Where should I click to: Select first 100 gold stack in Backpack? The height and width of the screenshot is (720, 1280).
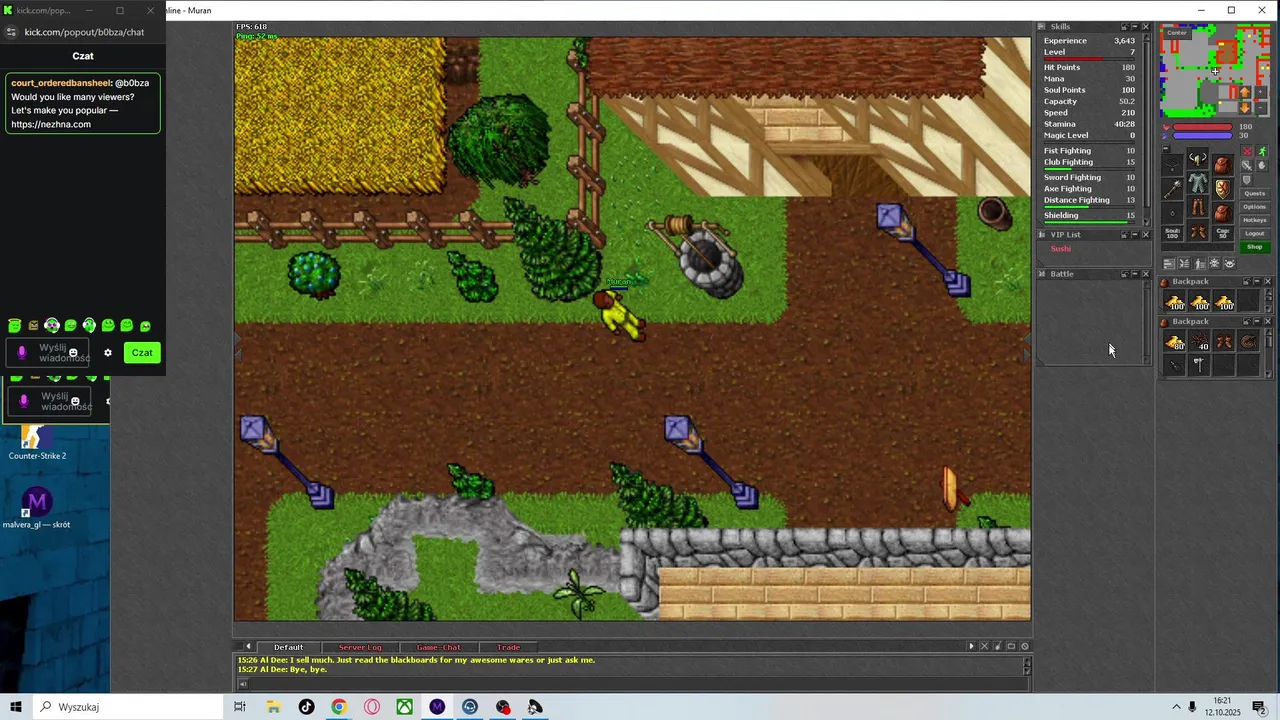click(1176, 300)
